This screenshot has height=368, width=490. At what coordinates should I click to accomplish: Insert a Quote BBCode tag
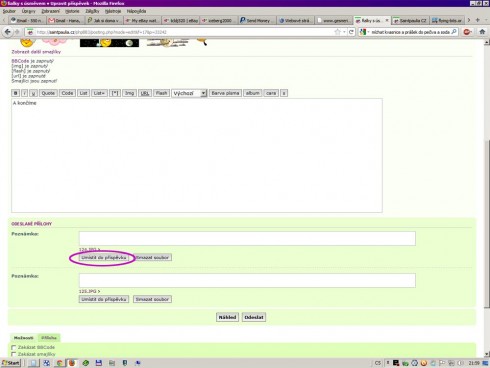(48, 93)
